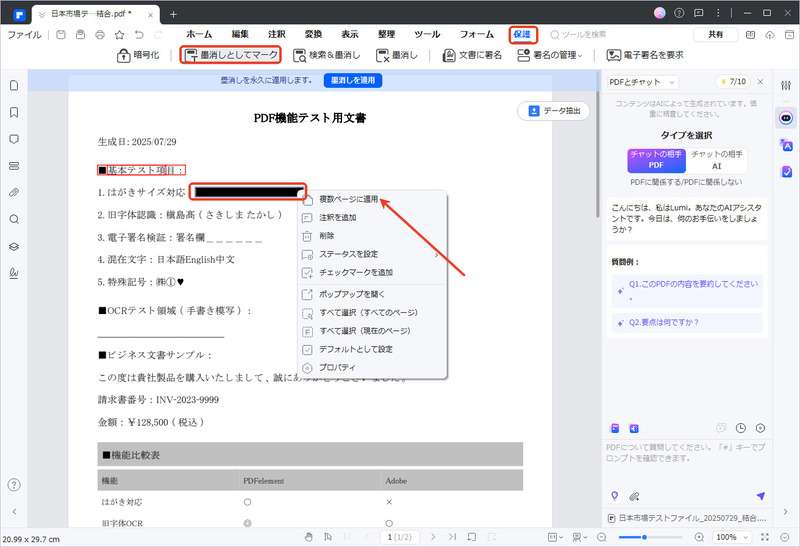The height and width of the screenshot is (547, 800).
Task: Click the 暗号化 (encrypt) tool
Action: (x=138, y=55)
